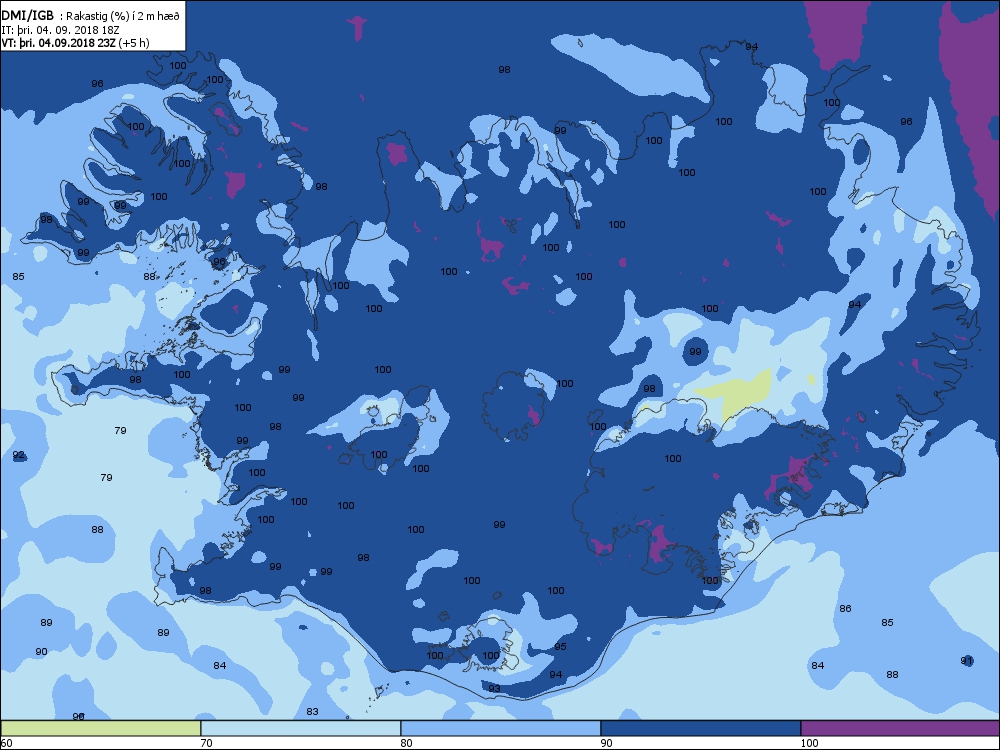Viewport: 1000px width, 750px height.
Task: Click the '86' humidity value on the map
Action: [x=845, y=608]
